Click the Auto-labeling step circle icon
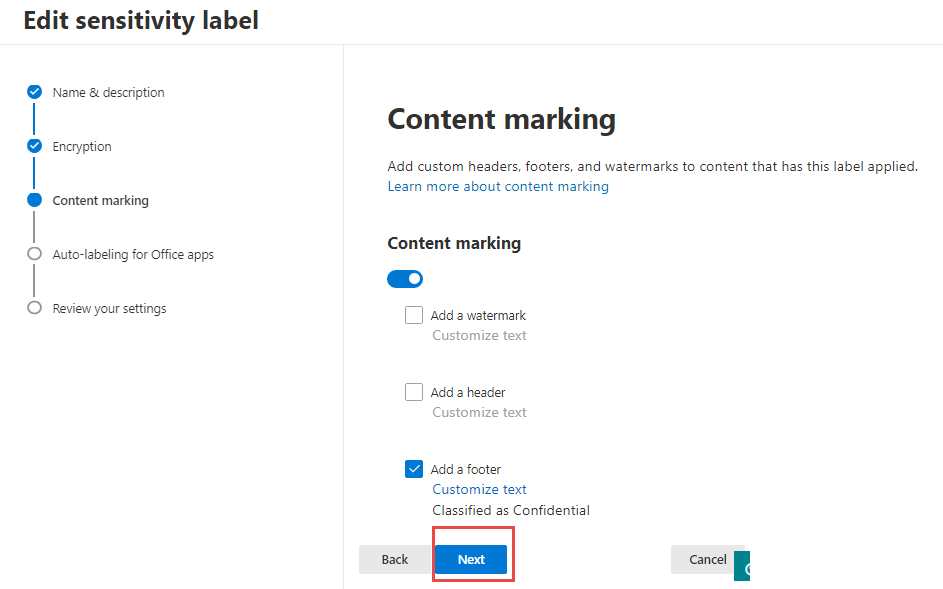The height and width of the screenshot is (589, 943). click(34, 254)
